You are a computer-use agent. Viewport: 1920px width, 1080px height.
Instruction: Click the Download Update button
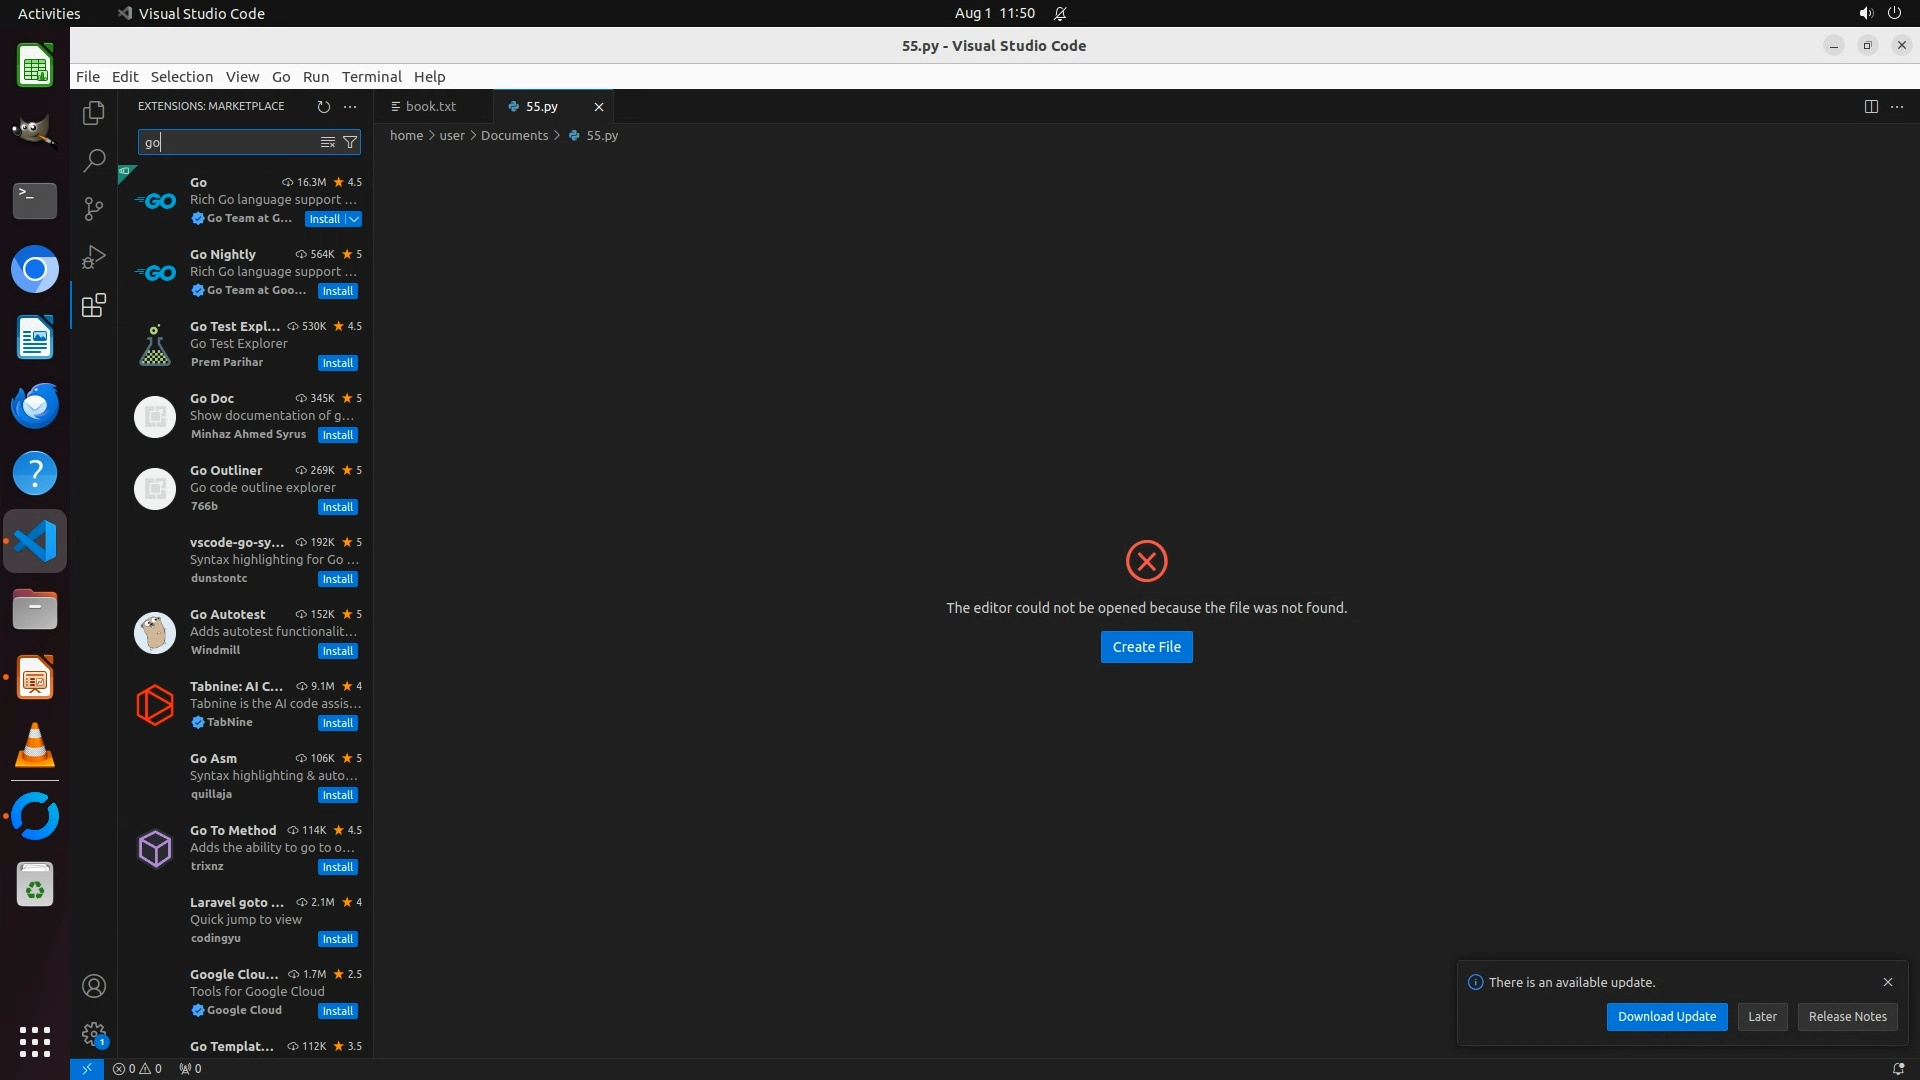1666,1016
